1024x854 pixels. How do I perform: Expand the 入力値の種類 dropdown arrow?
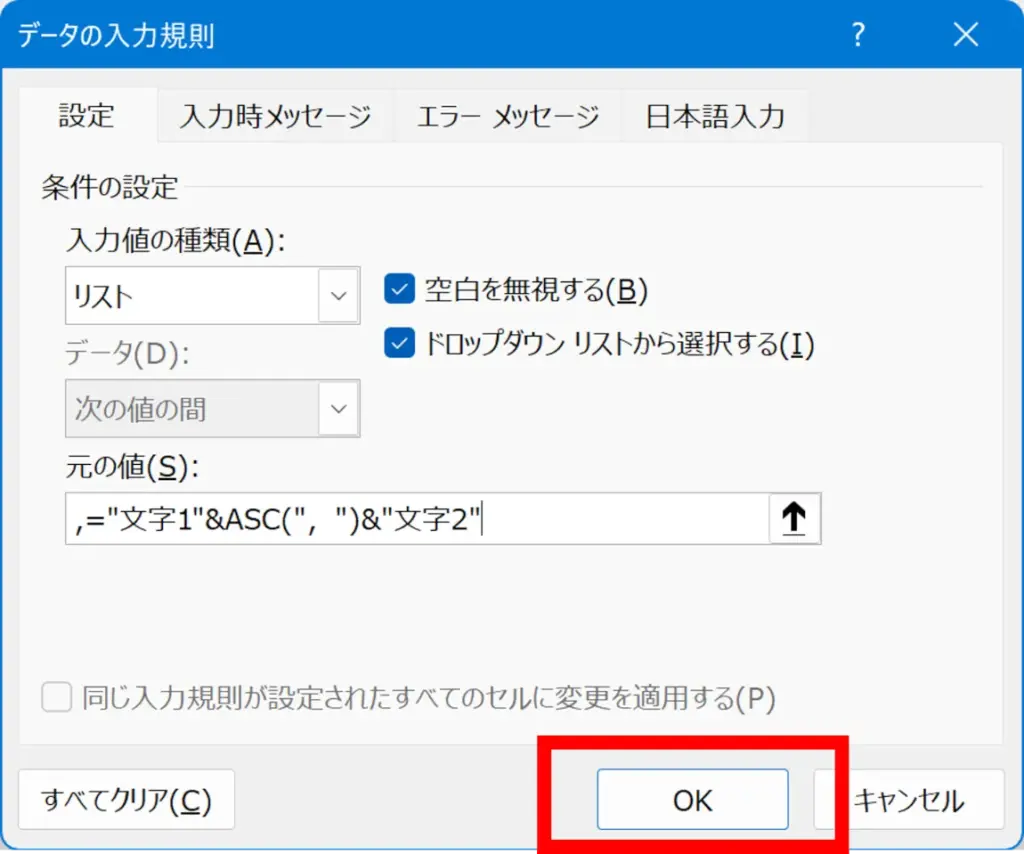[339, 296]
